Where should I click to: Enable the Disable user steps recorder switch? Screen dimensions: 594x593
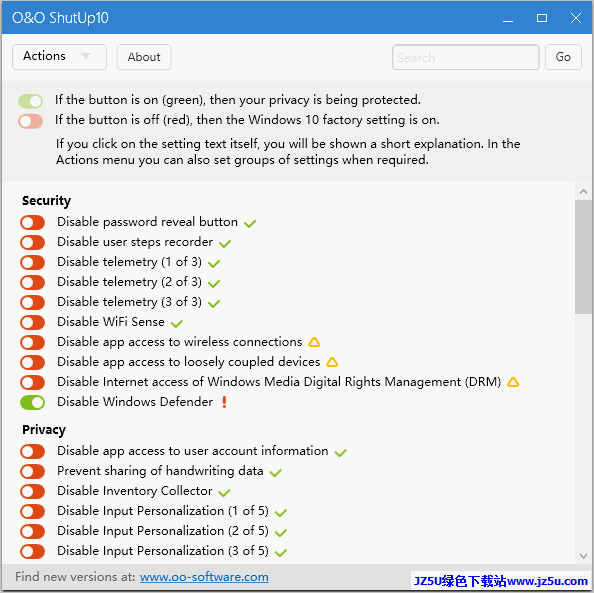click(x=33, y=242)
